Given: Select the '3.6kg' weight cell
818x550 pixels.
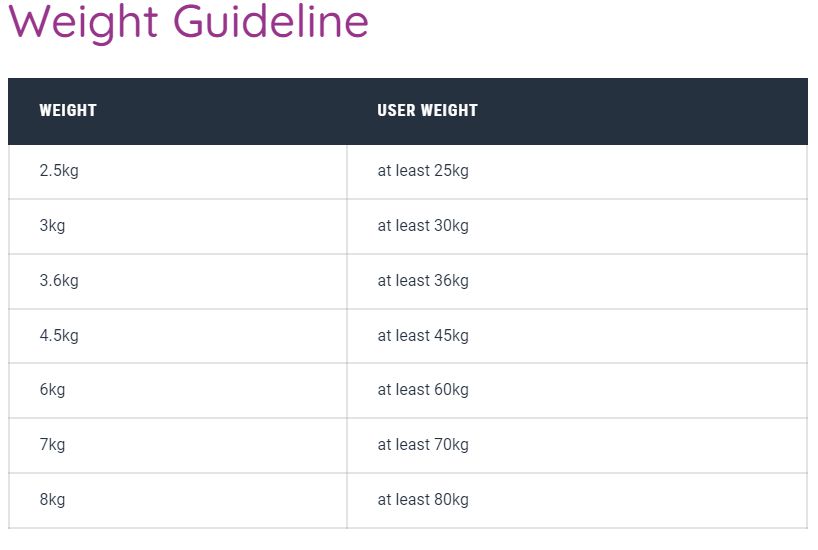Looking at the screenshot, I should pos(59,281).
